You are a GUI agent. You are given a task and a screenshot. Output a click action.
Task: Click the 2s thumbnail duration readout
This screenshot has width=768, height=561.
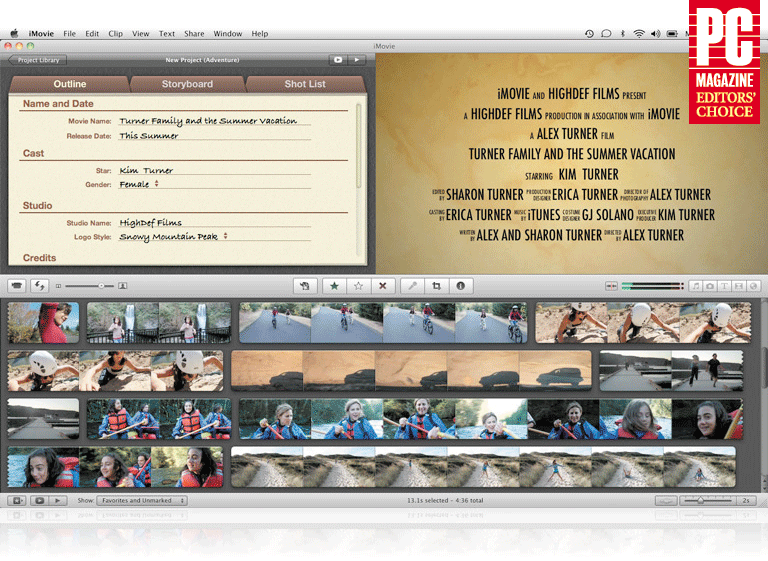pyautogui.click(x=746, y=501)
